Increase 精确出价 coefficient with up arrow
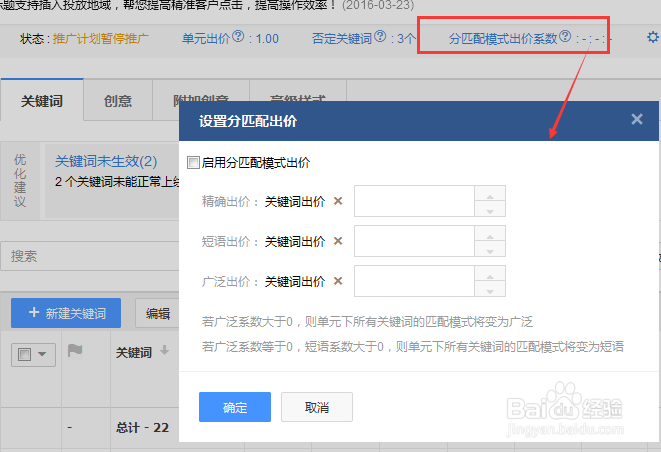 490,194
